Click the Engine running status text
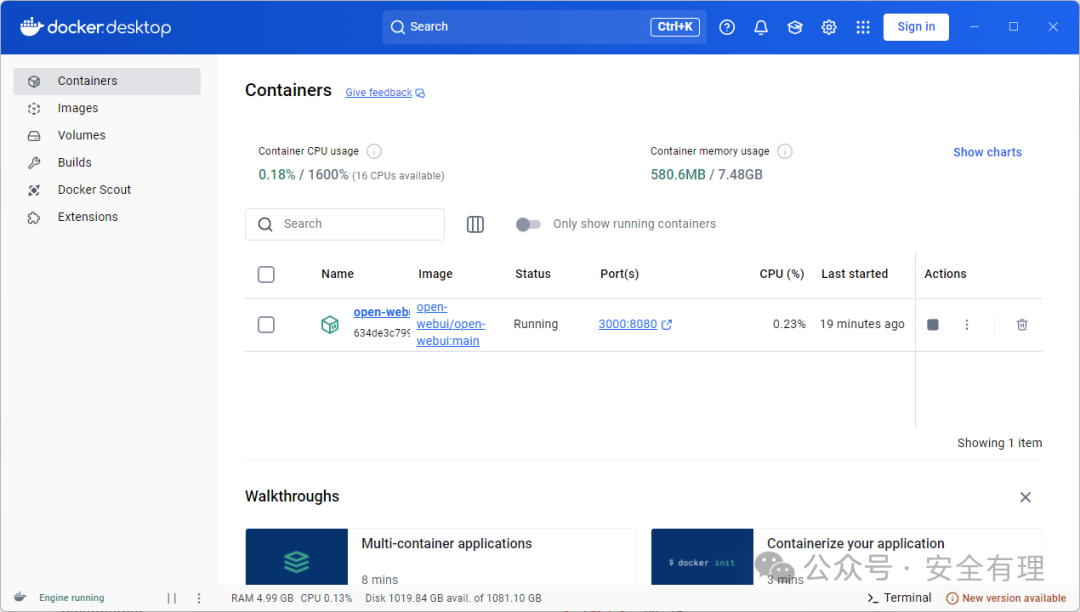 72,598
